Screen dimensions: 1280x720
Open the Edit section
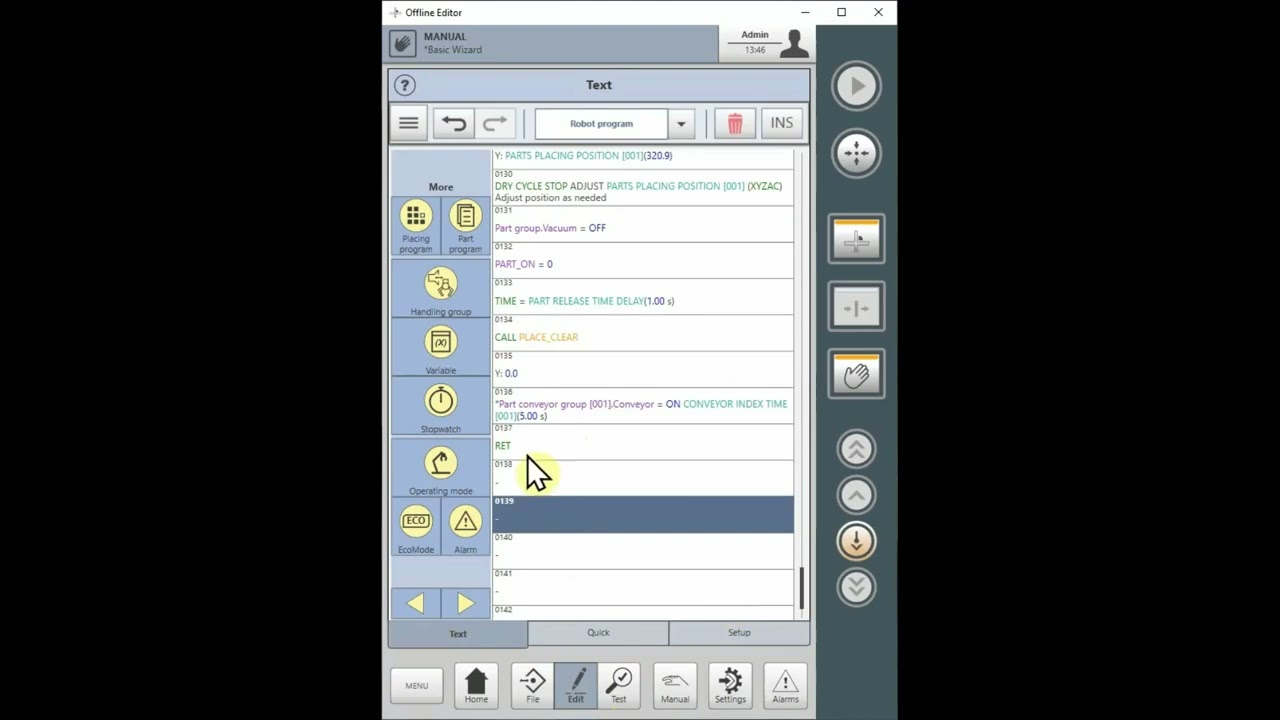(x=576, y=685)
